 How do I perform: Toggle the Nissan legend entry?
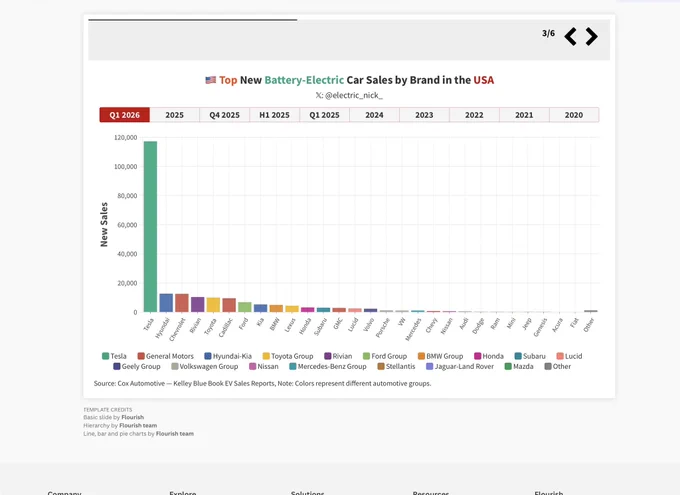(264, 367)
